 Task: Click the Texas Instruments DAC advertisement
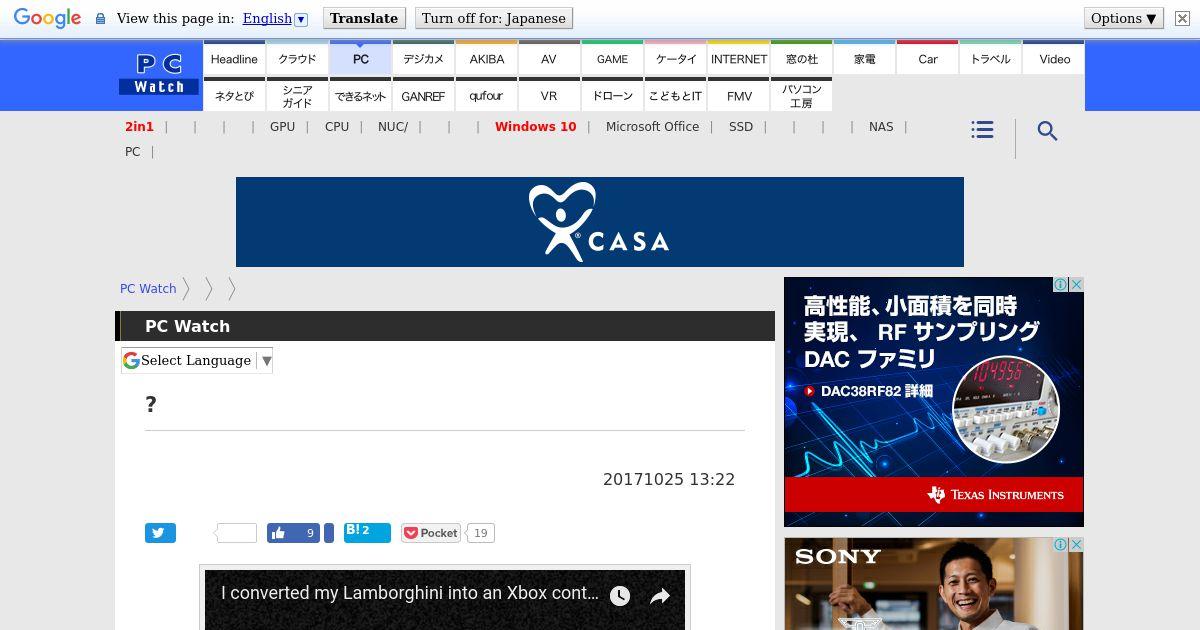[x=934, y=402]
